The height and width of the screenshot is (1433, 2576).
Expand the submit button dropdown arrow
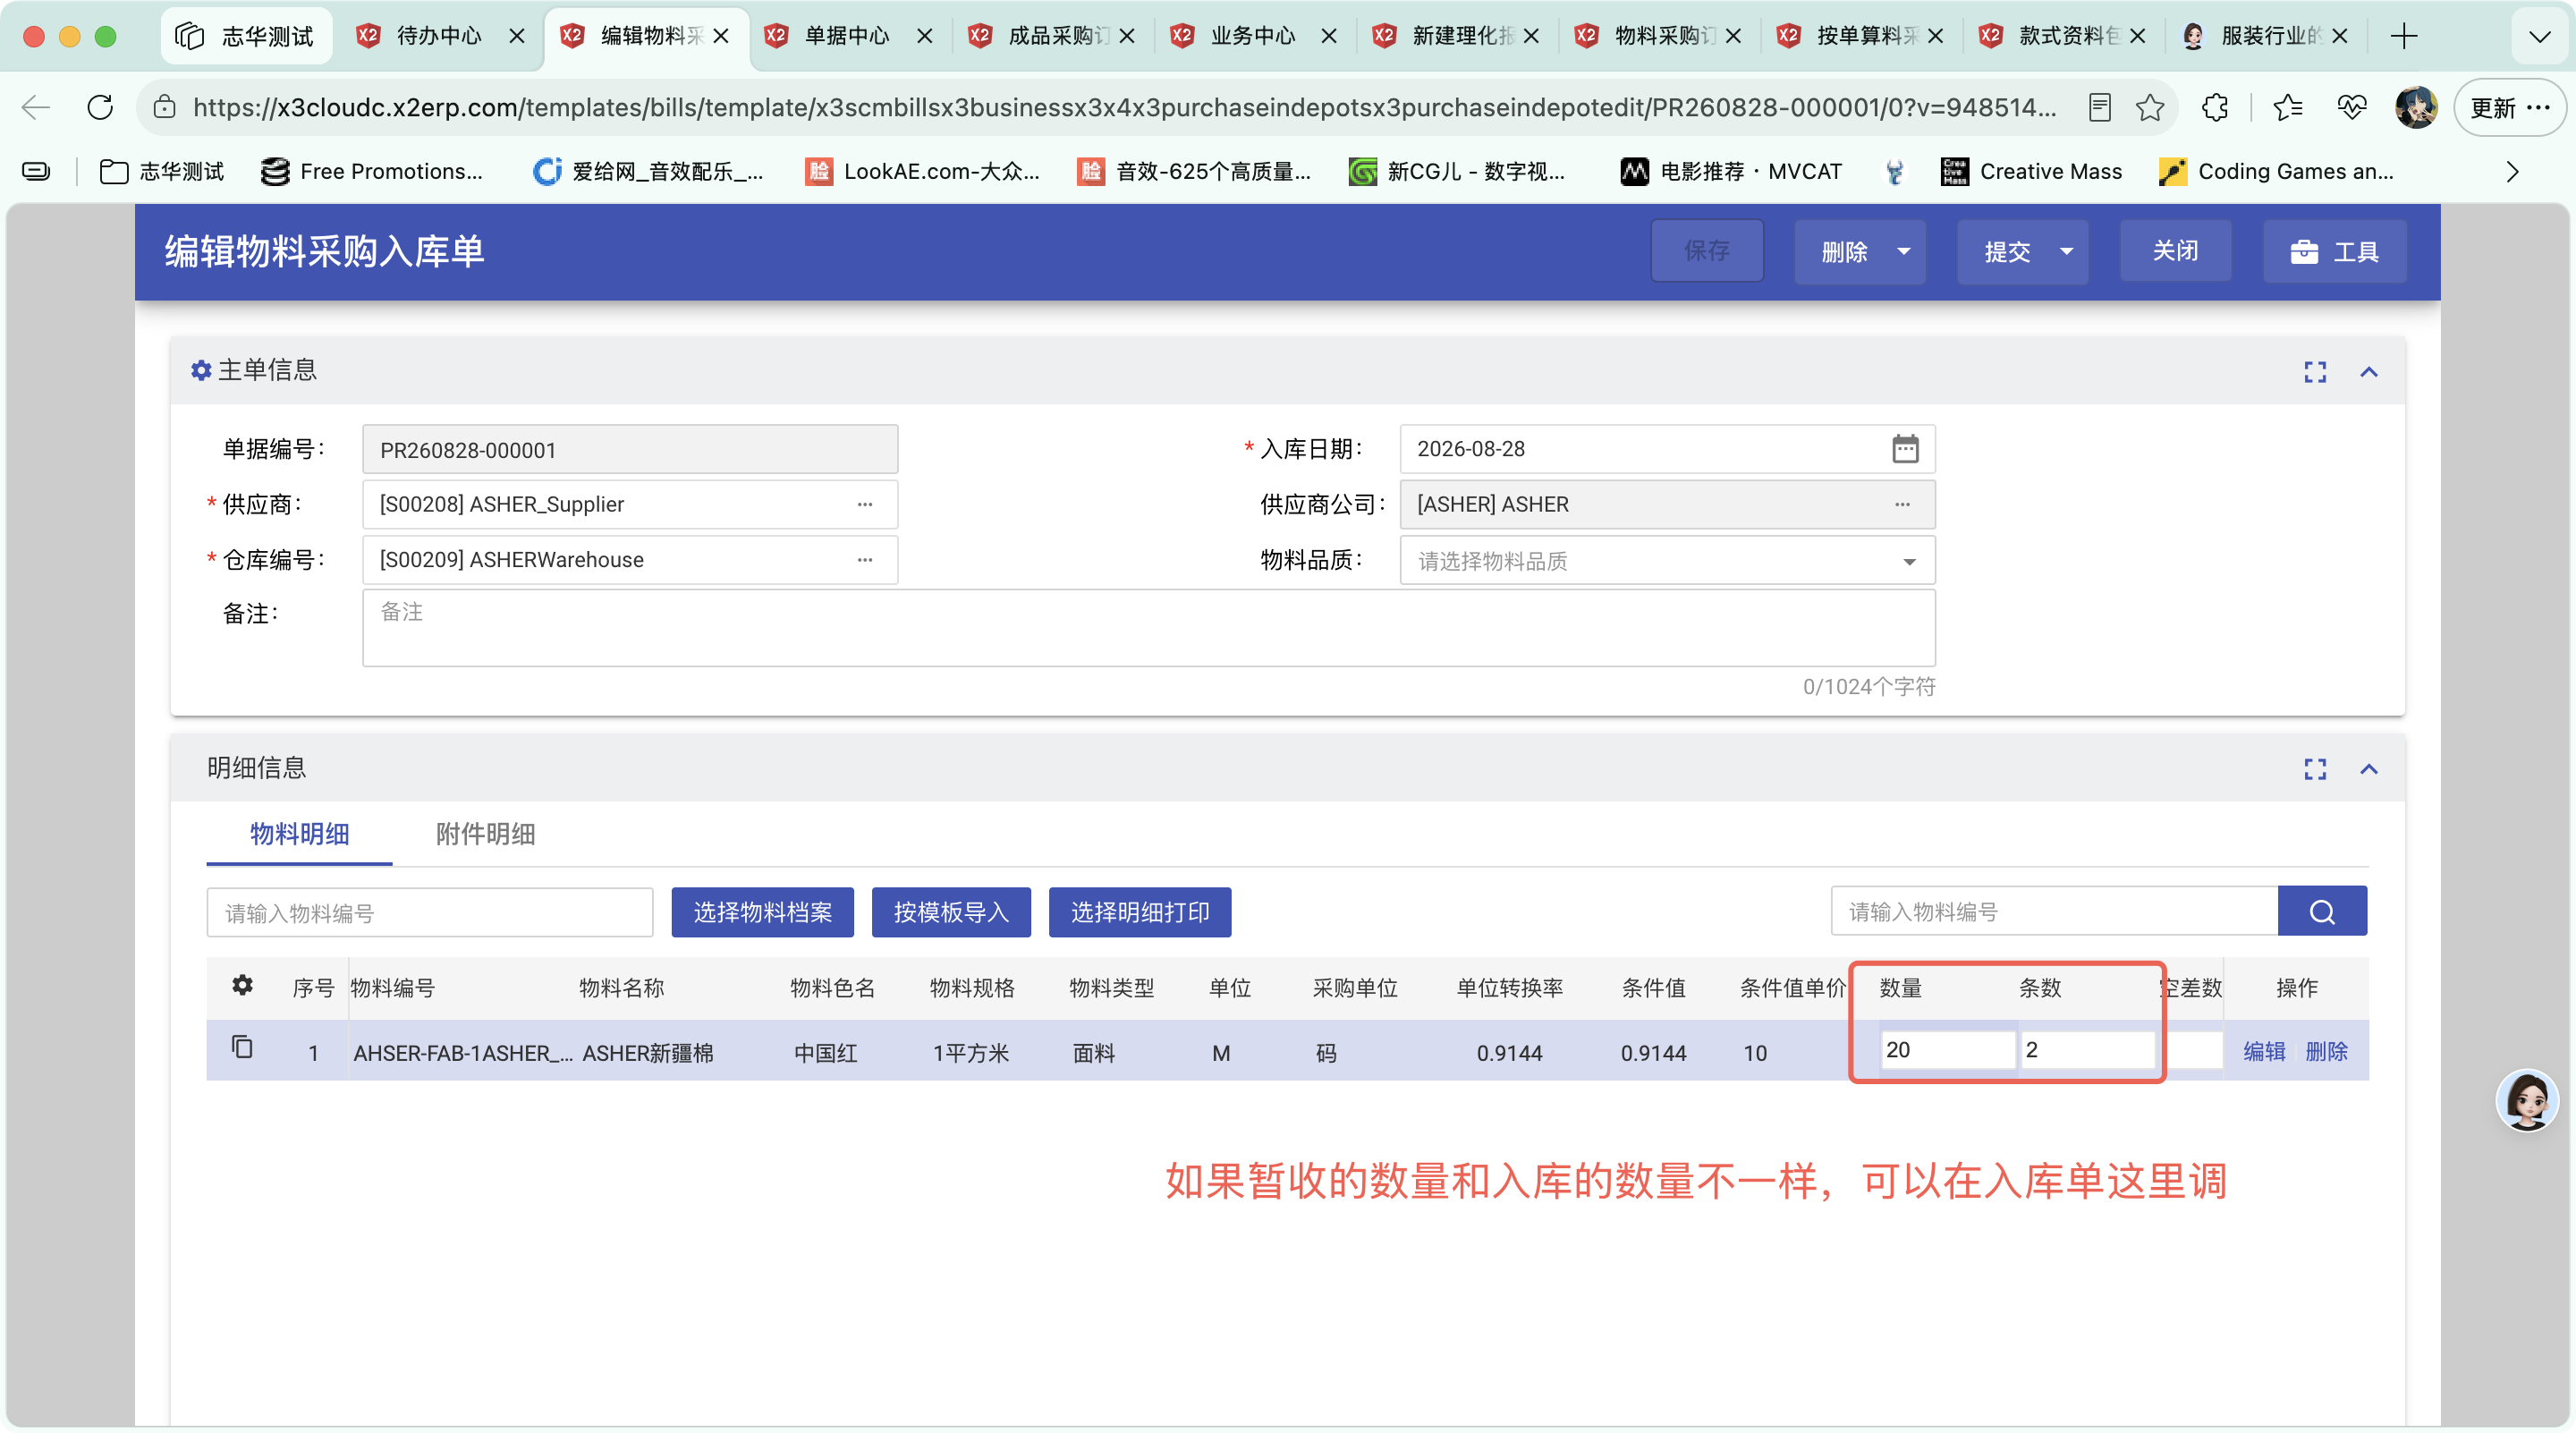[x=2066, y=252]
